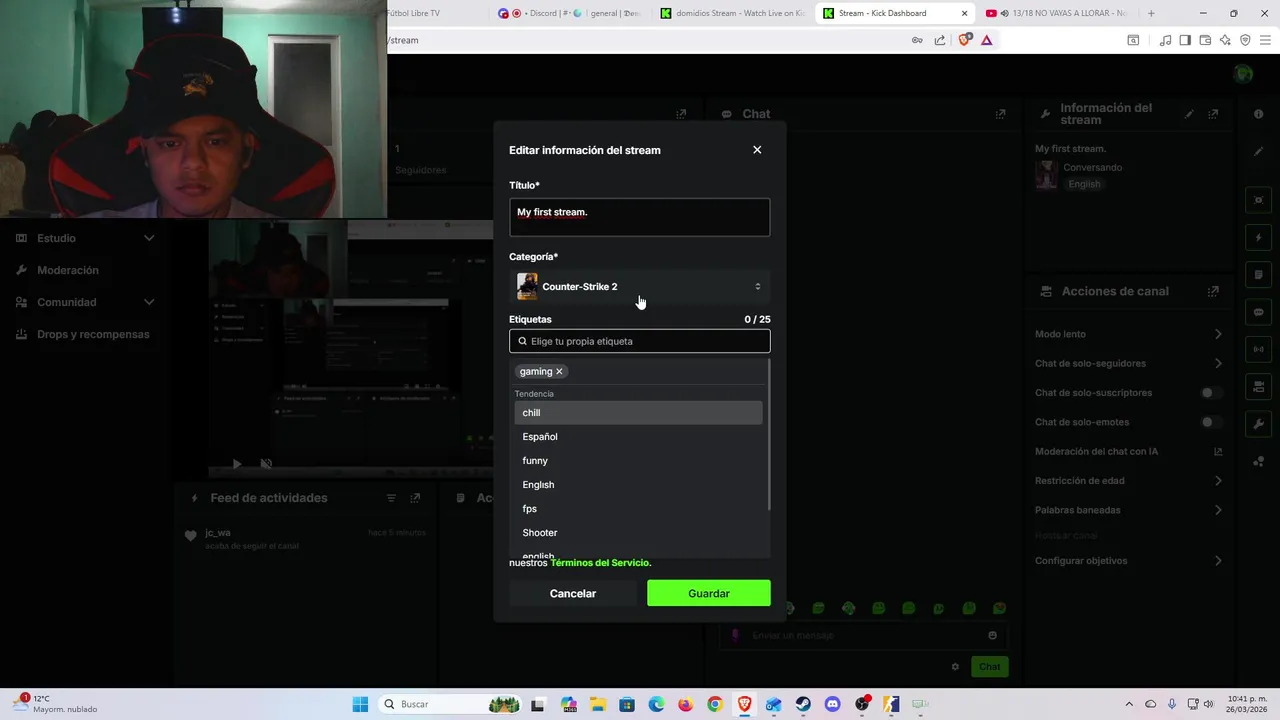Switch to domidios Stream Kick tab
This screenshot has height=720, width=1280.
click(733, 13)
